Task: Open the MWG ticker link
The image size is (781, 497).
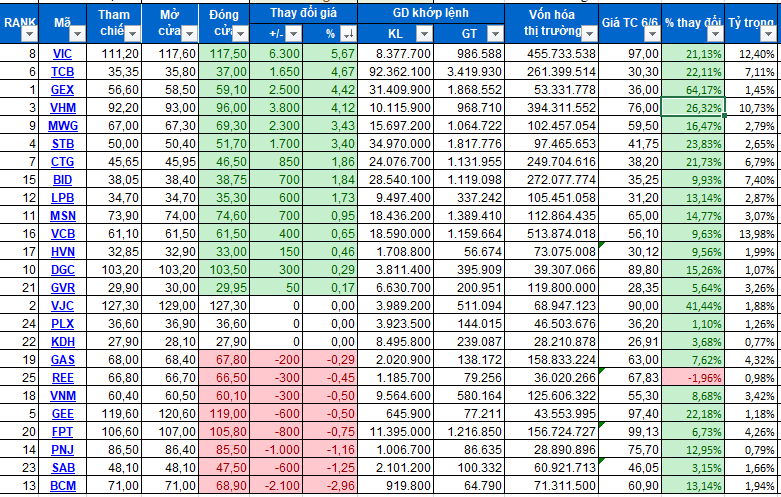Action: (62, 125)
